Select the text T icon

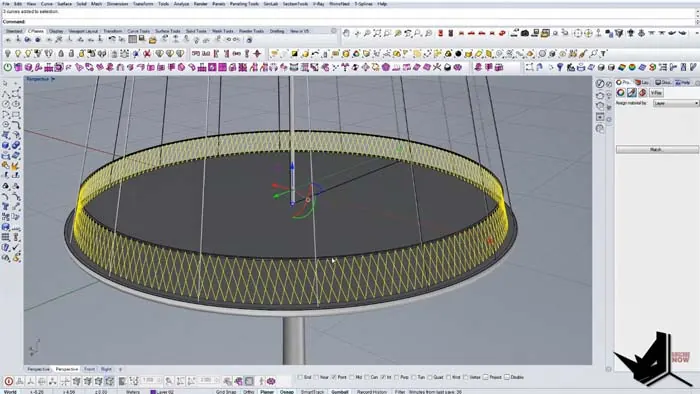point(604,54)
